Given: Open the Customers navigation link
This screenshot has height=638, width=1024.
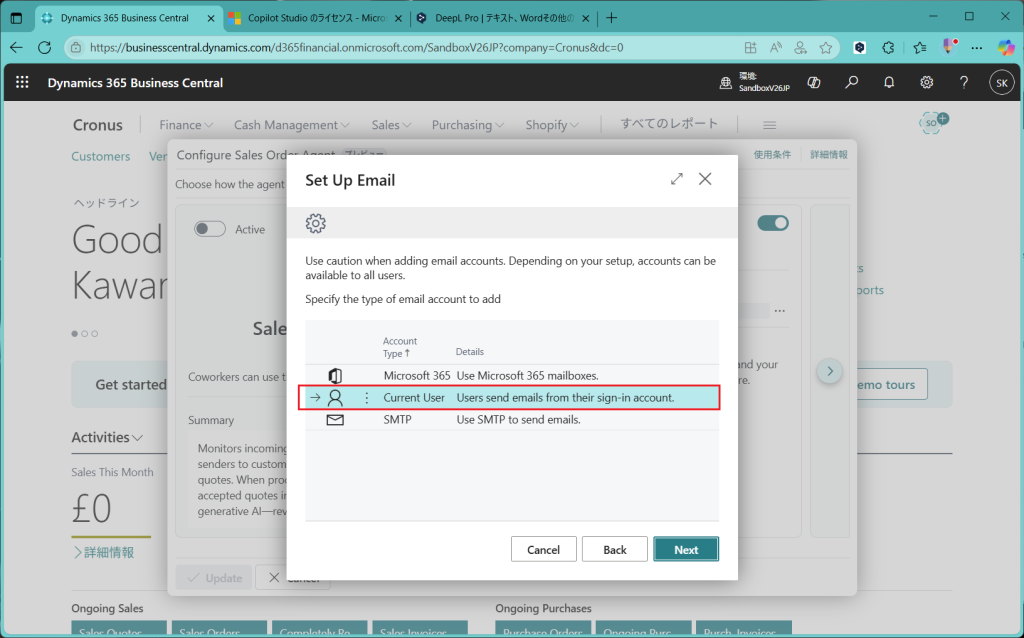Looking at the screenshot, I should (101, 156).
